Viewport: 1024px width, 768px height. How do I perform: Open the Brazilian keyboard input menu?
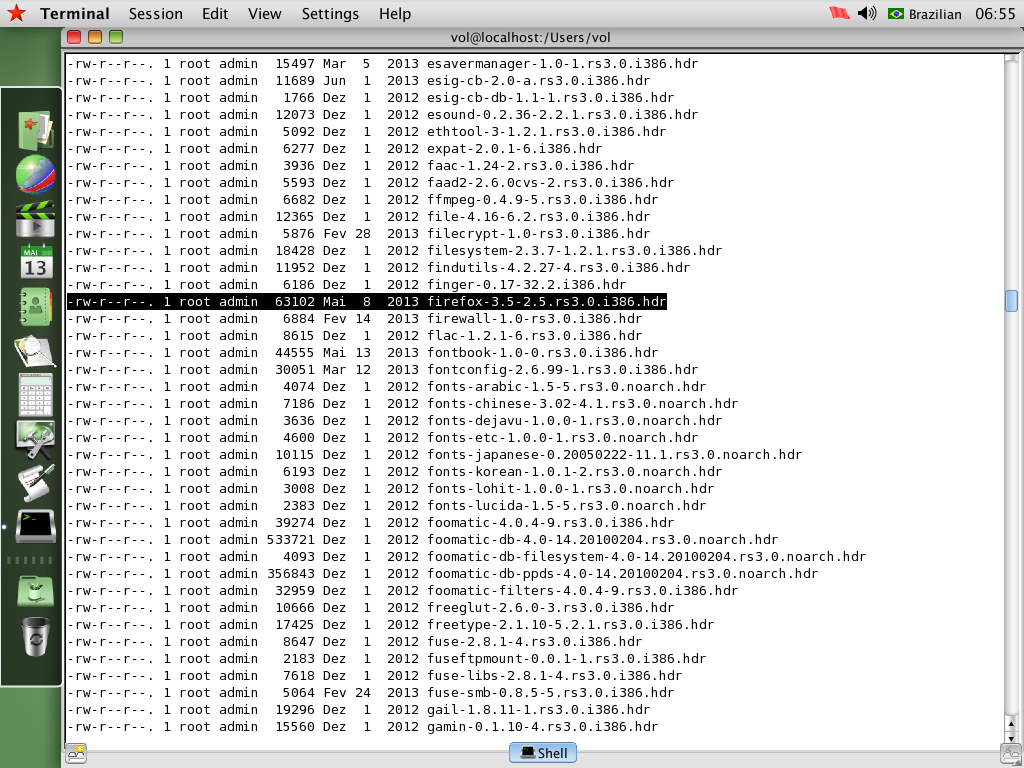925,14
